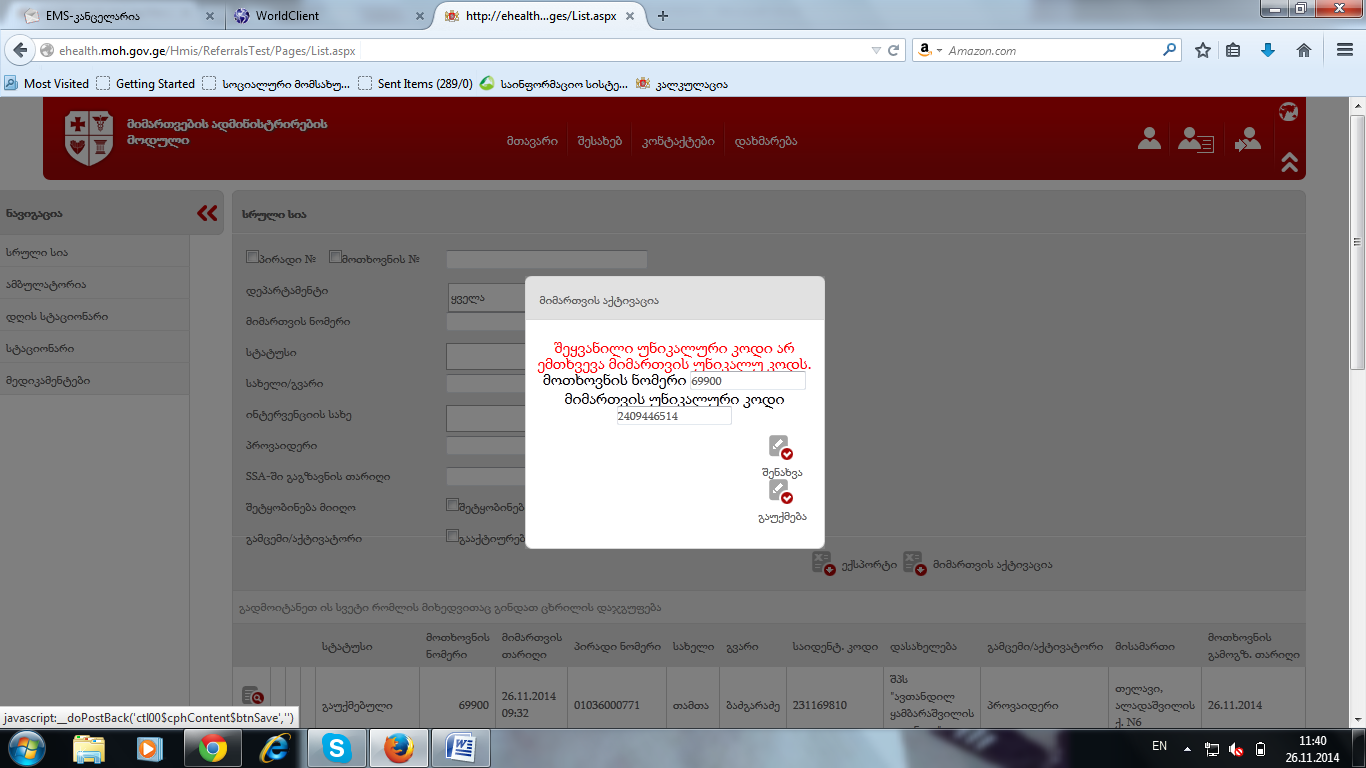The height and width of the screenshot is (768, 1366).
Task: Open the Firefox bookmarks list dropdown button
Action: coord(1233,50)
